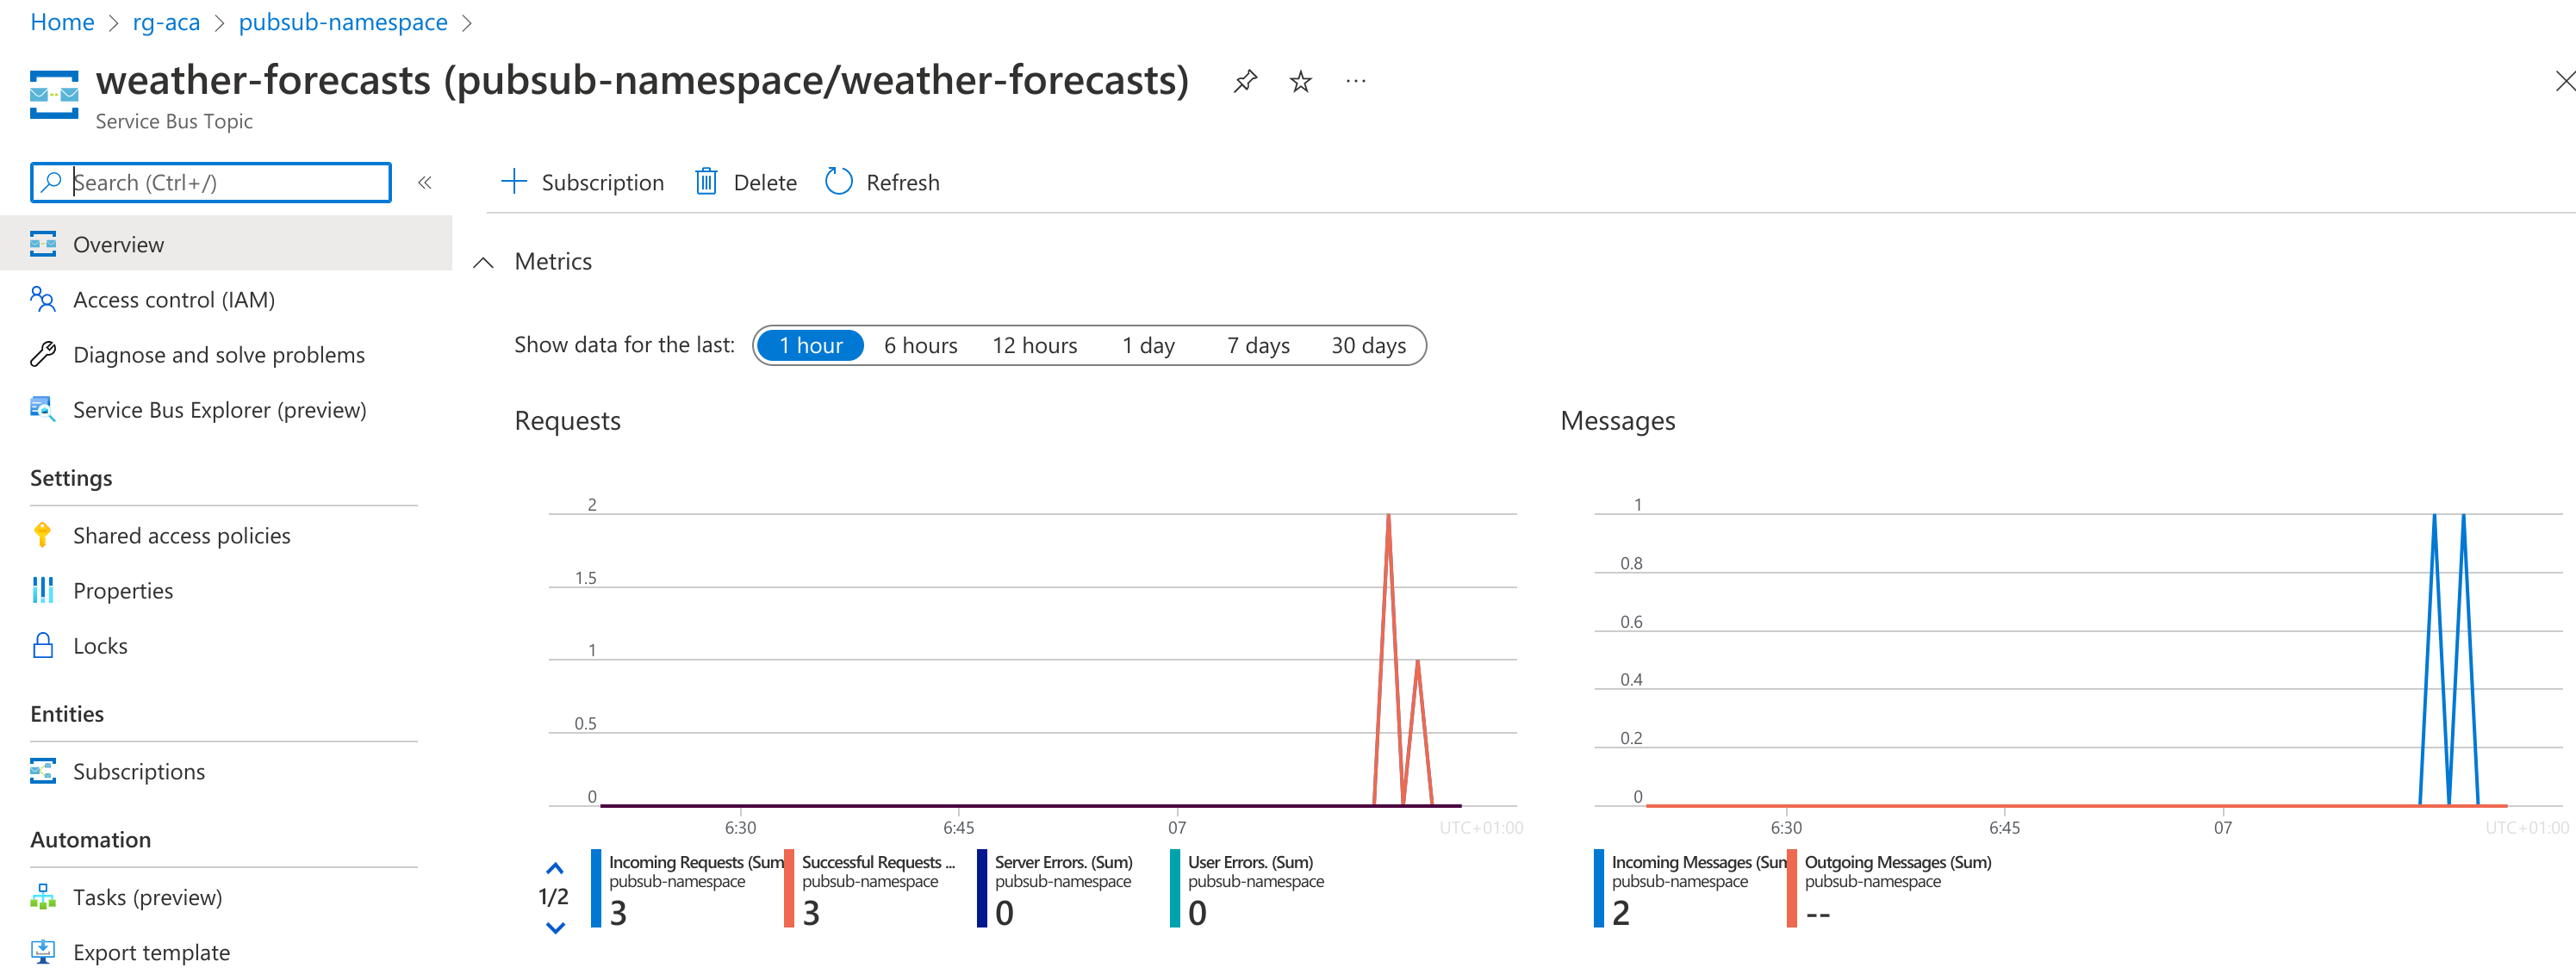Navigate to the rg-aca breadcrumb link
Image resolution: width=2576 pixels, height=974 pixels.
[x=166, y=22]
